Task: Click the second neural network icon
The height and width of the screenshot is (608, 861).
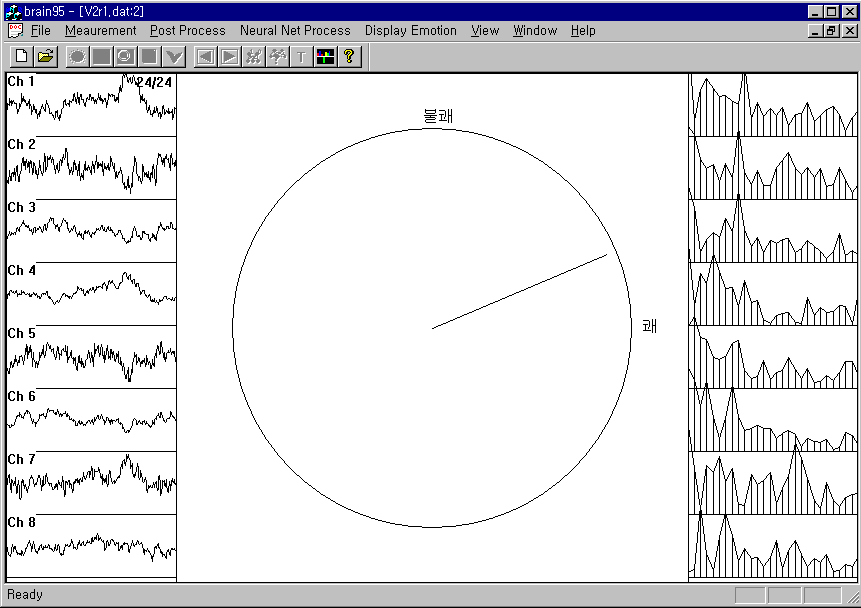Action: (278, 56)
